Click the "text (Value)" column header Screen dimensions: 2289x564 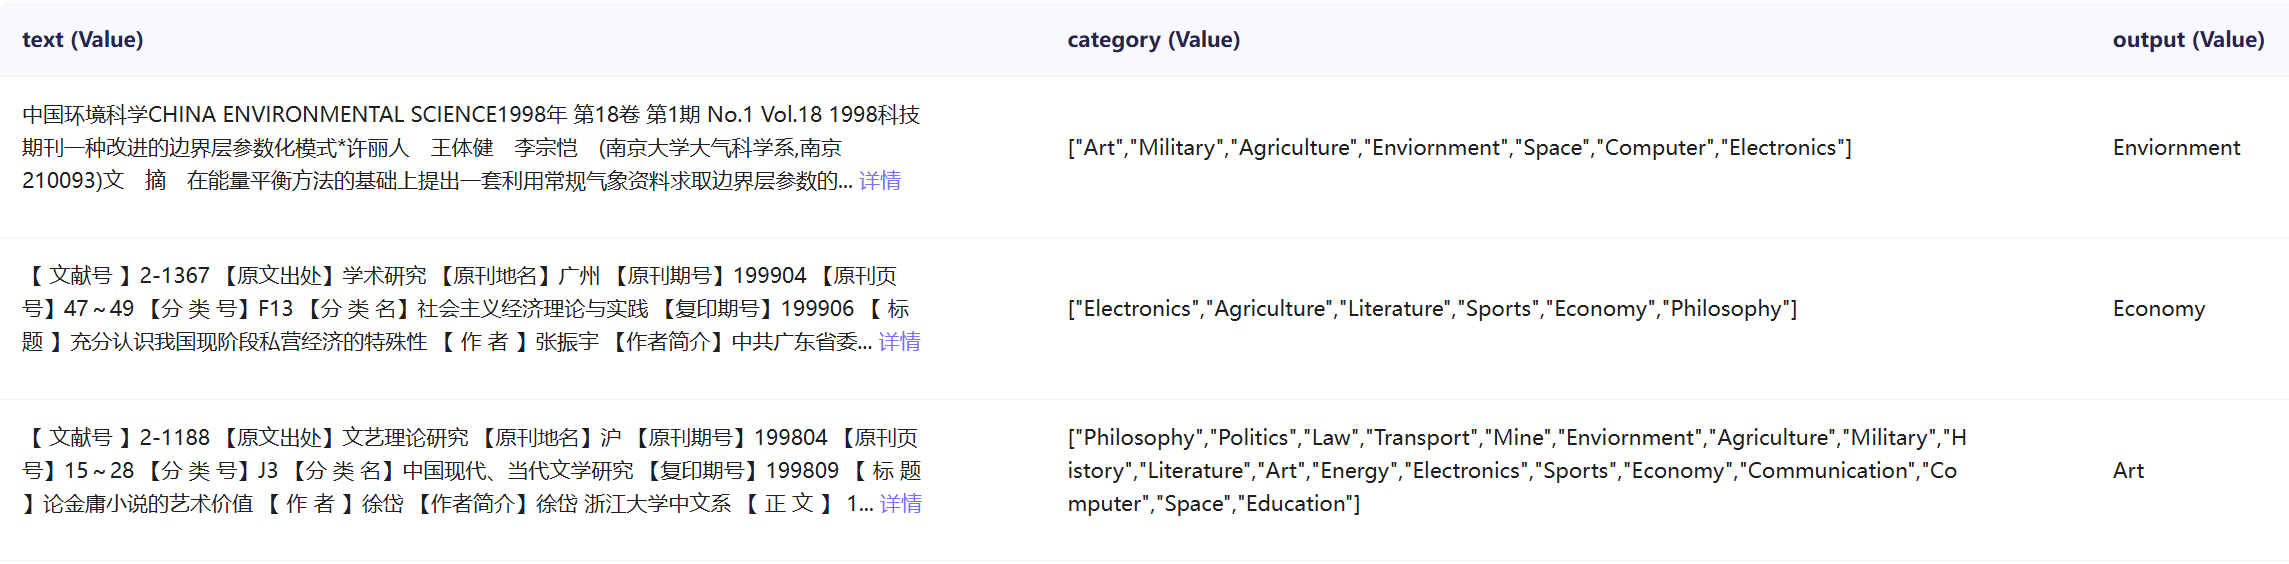83,40
